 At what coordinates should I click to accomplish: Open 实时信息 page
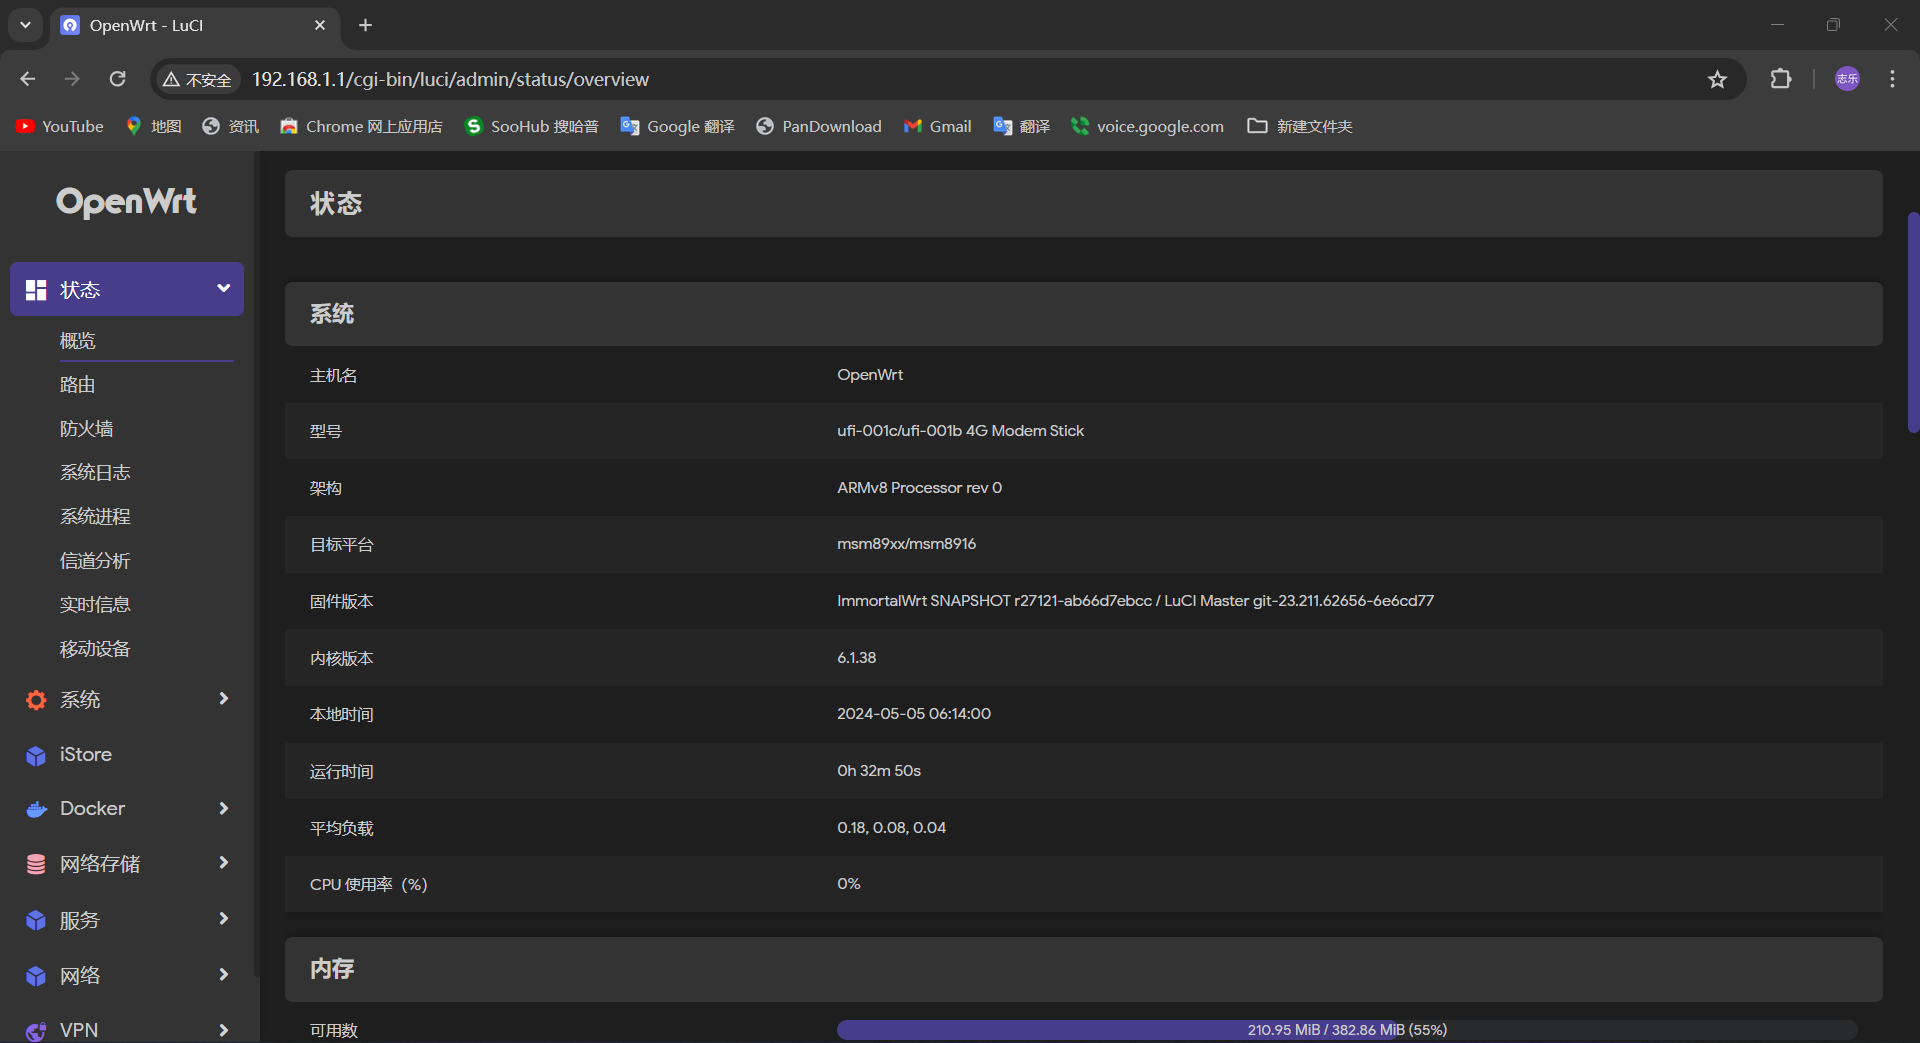[95, 605]
